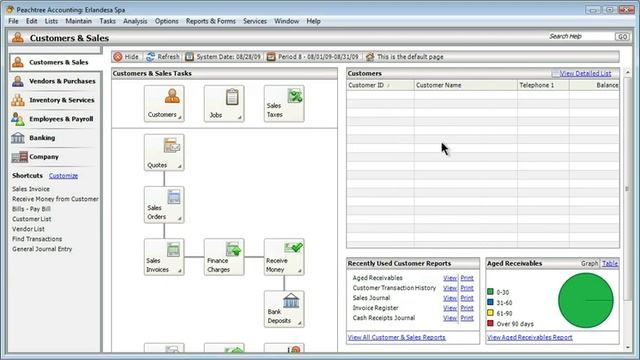
Task: Open the Sales Orders task icon
Action: (x=164, y=204)
